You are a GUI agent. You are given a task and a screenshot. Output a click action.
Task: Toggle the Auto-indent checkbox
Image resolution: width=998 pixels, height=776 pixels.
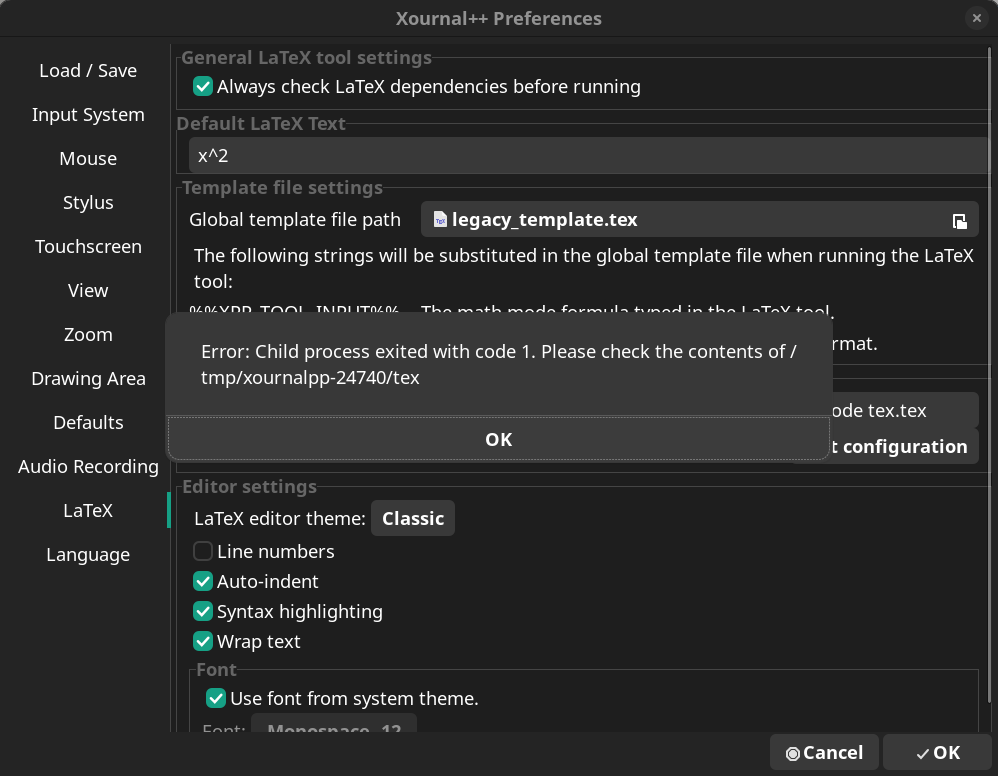pyautogui.click(x=202, y=581)
